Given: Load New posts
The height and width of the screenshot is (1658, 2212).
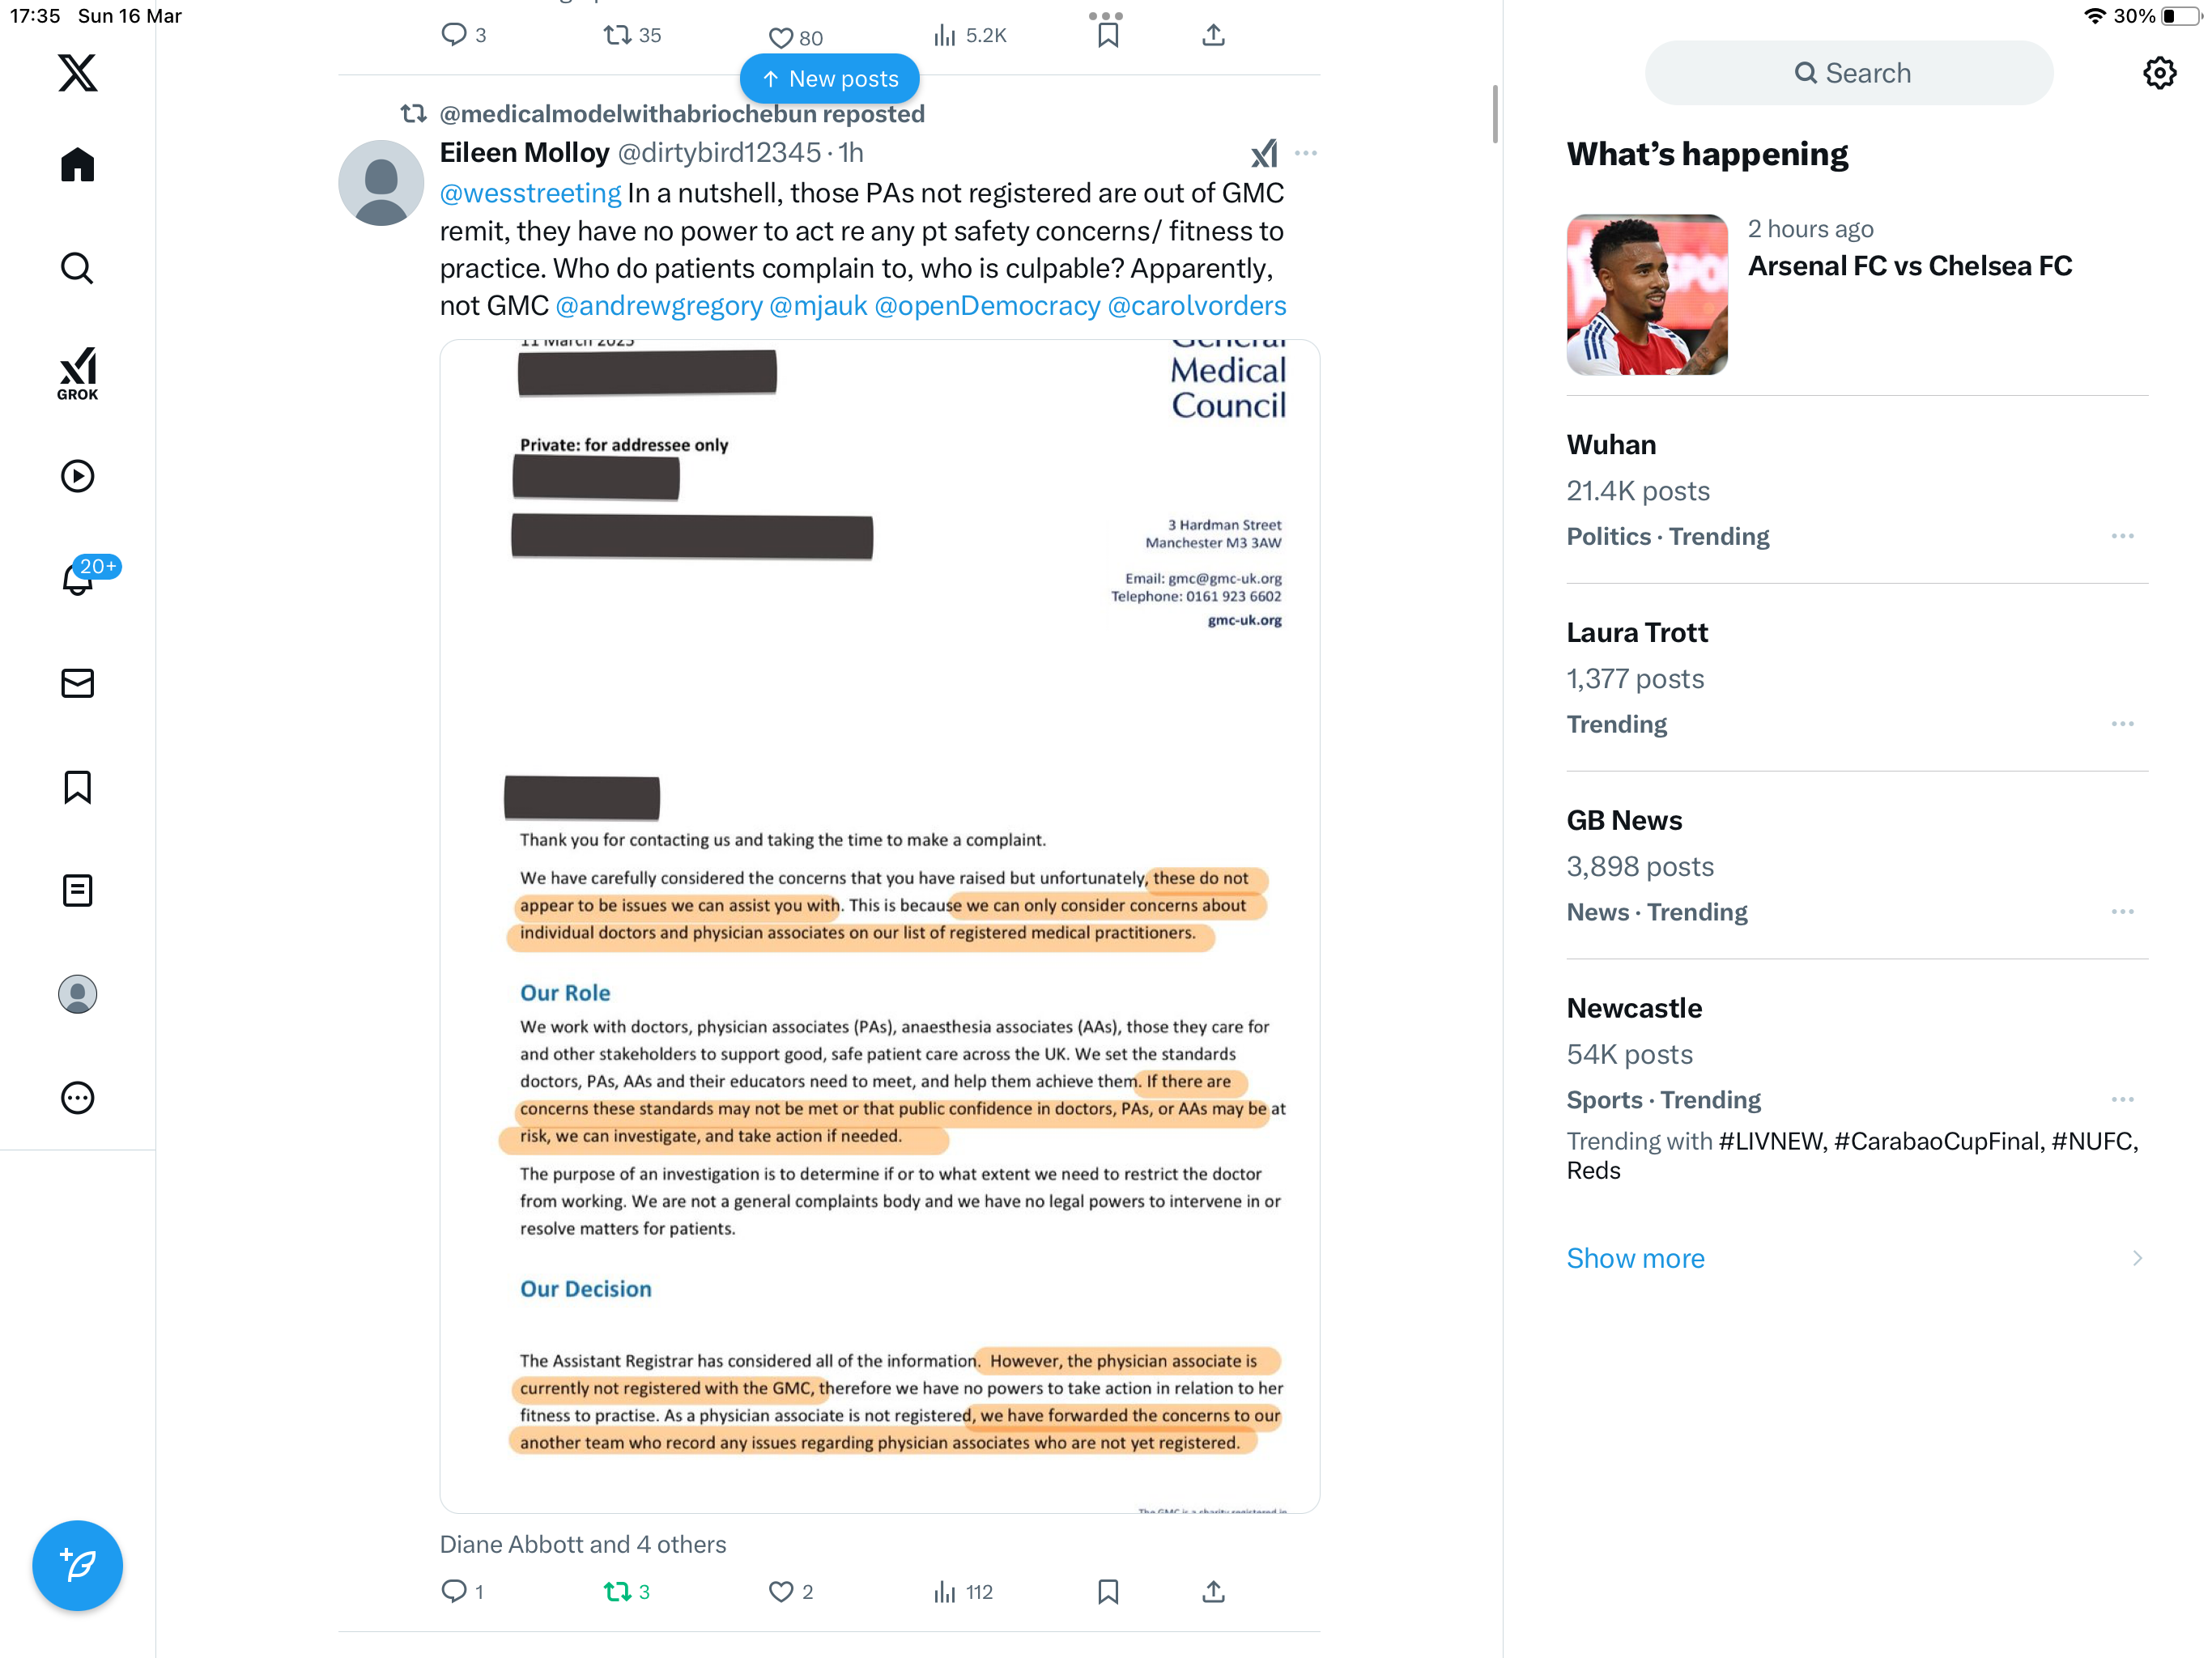Looking at the screenshot, I should 829,79.
